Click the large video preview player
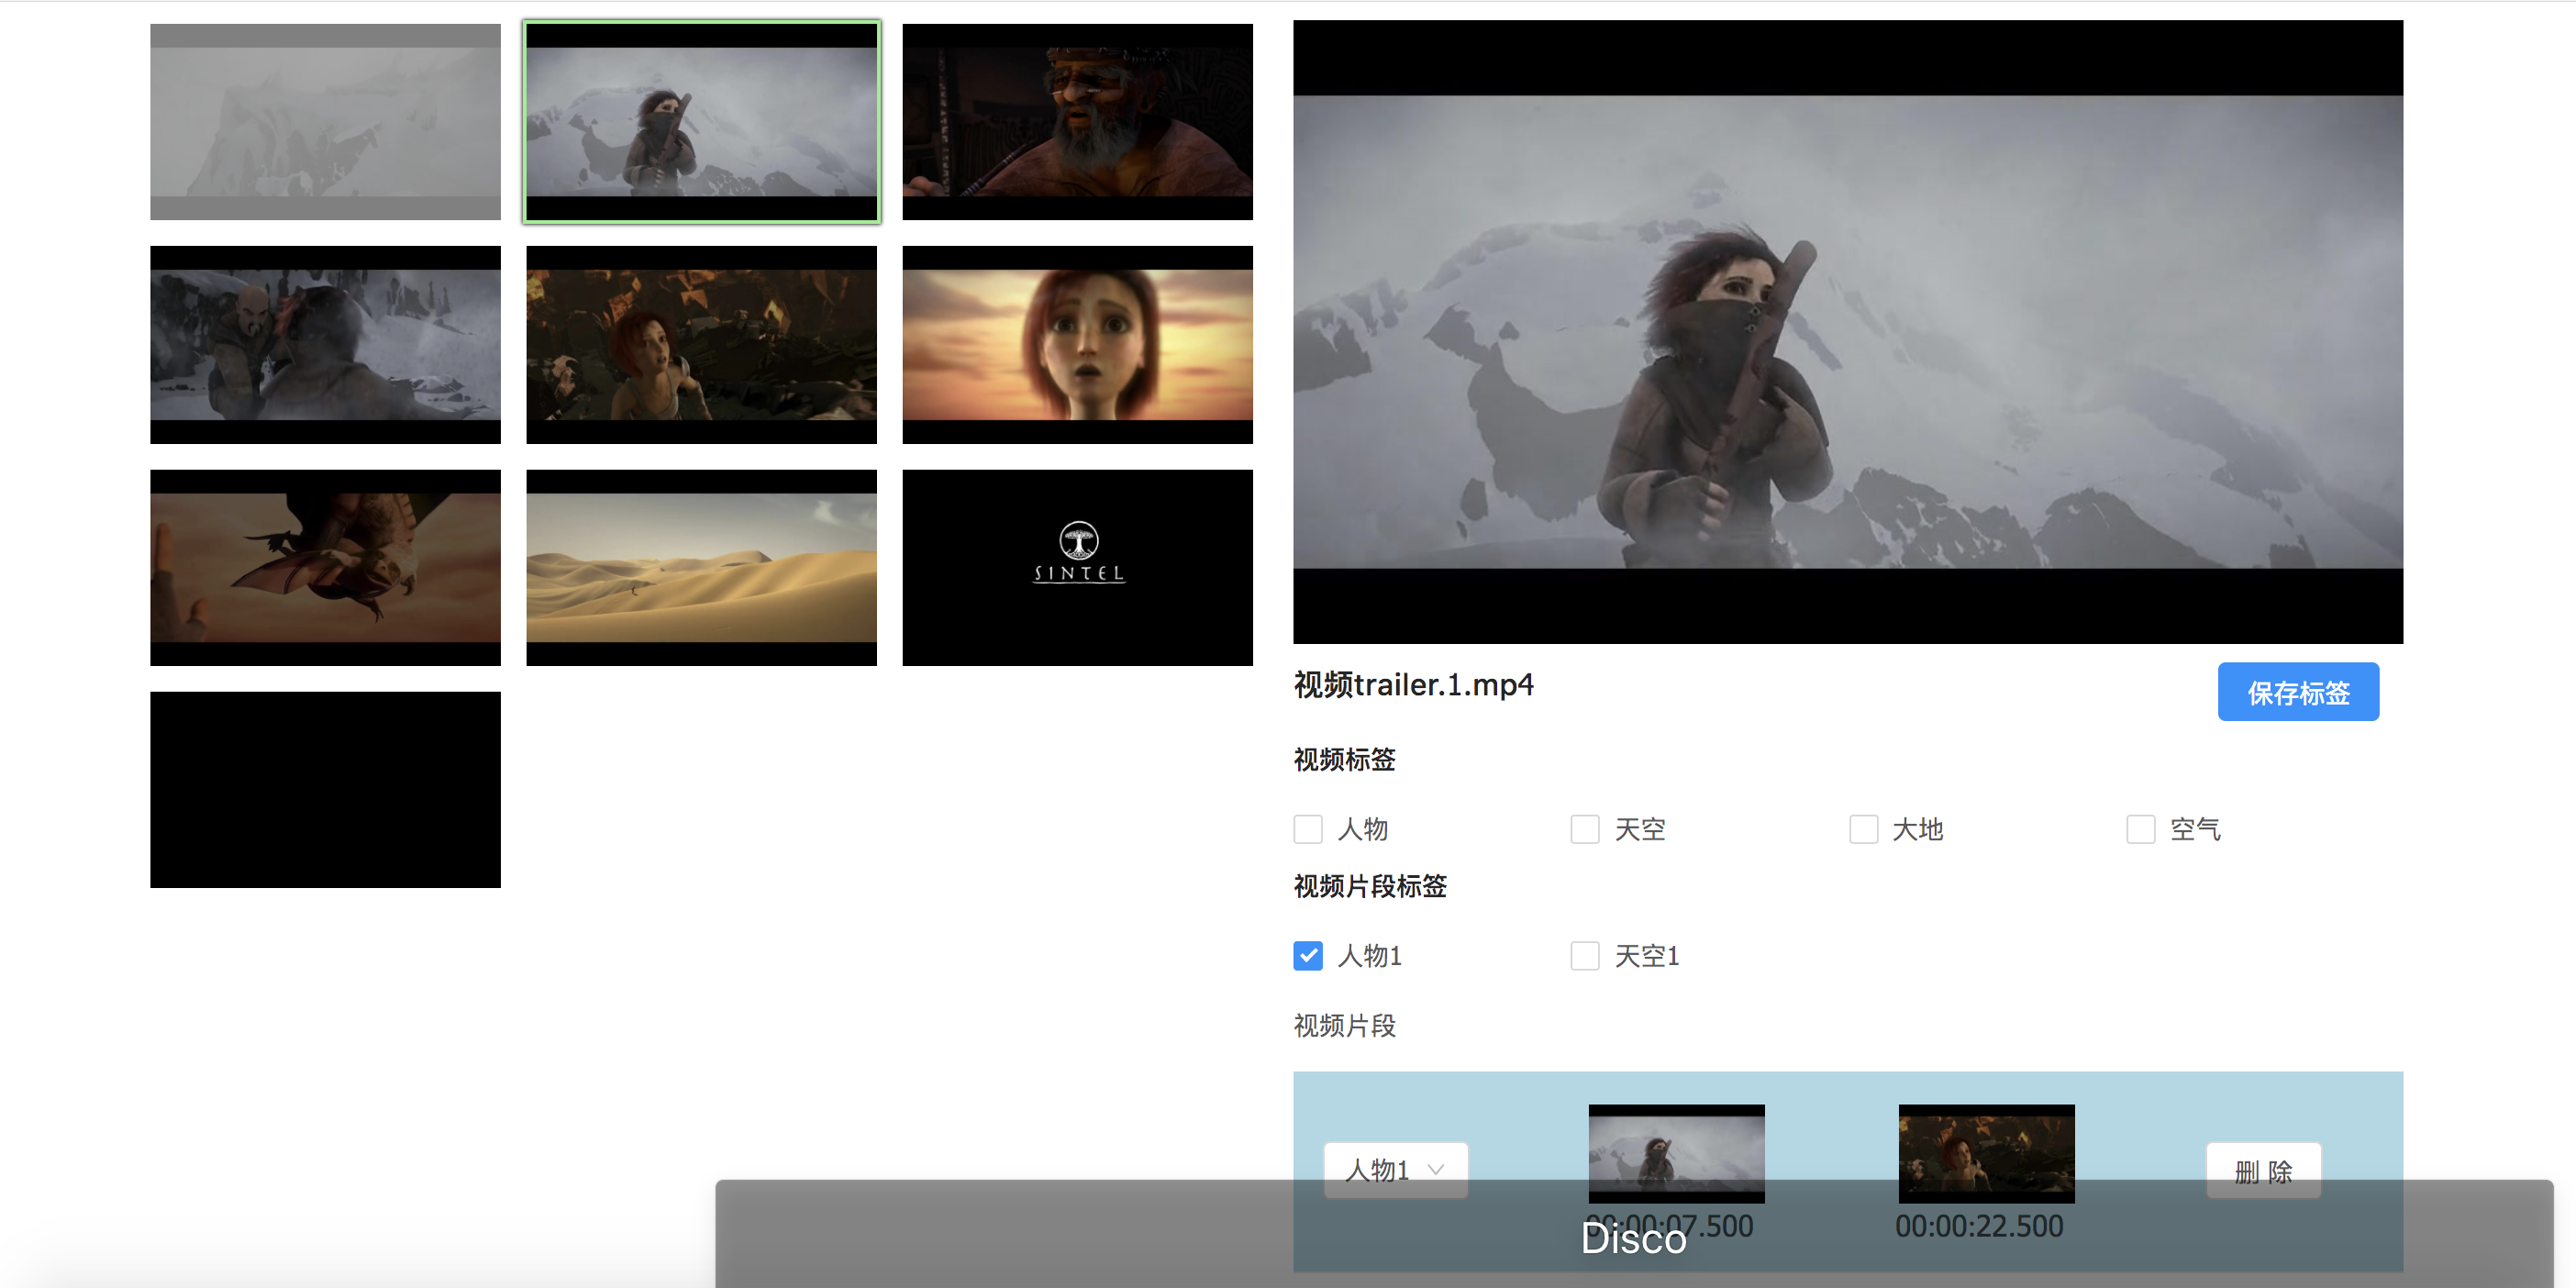Image resolution: width=2576 pixels, height=1288 pixels. (1847, 331)
